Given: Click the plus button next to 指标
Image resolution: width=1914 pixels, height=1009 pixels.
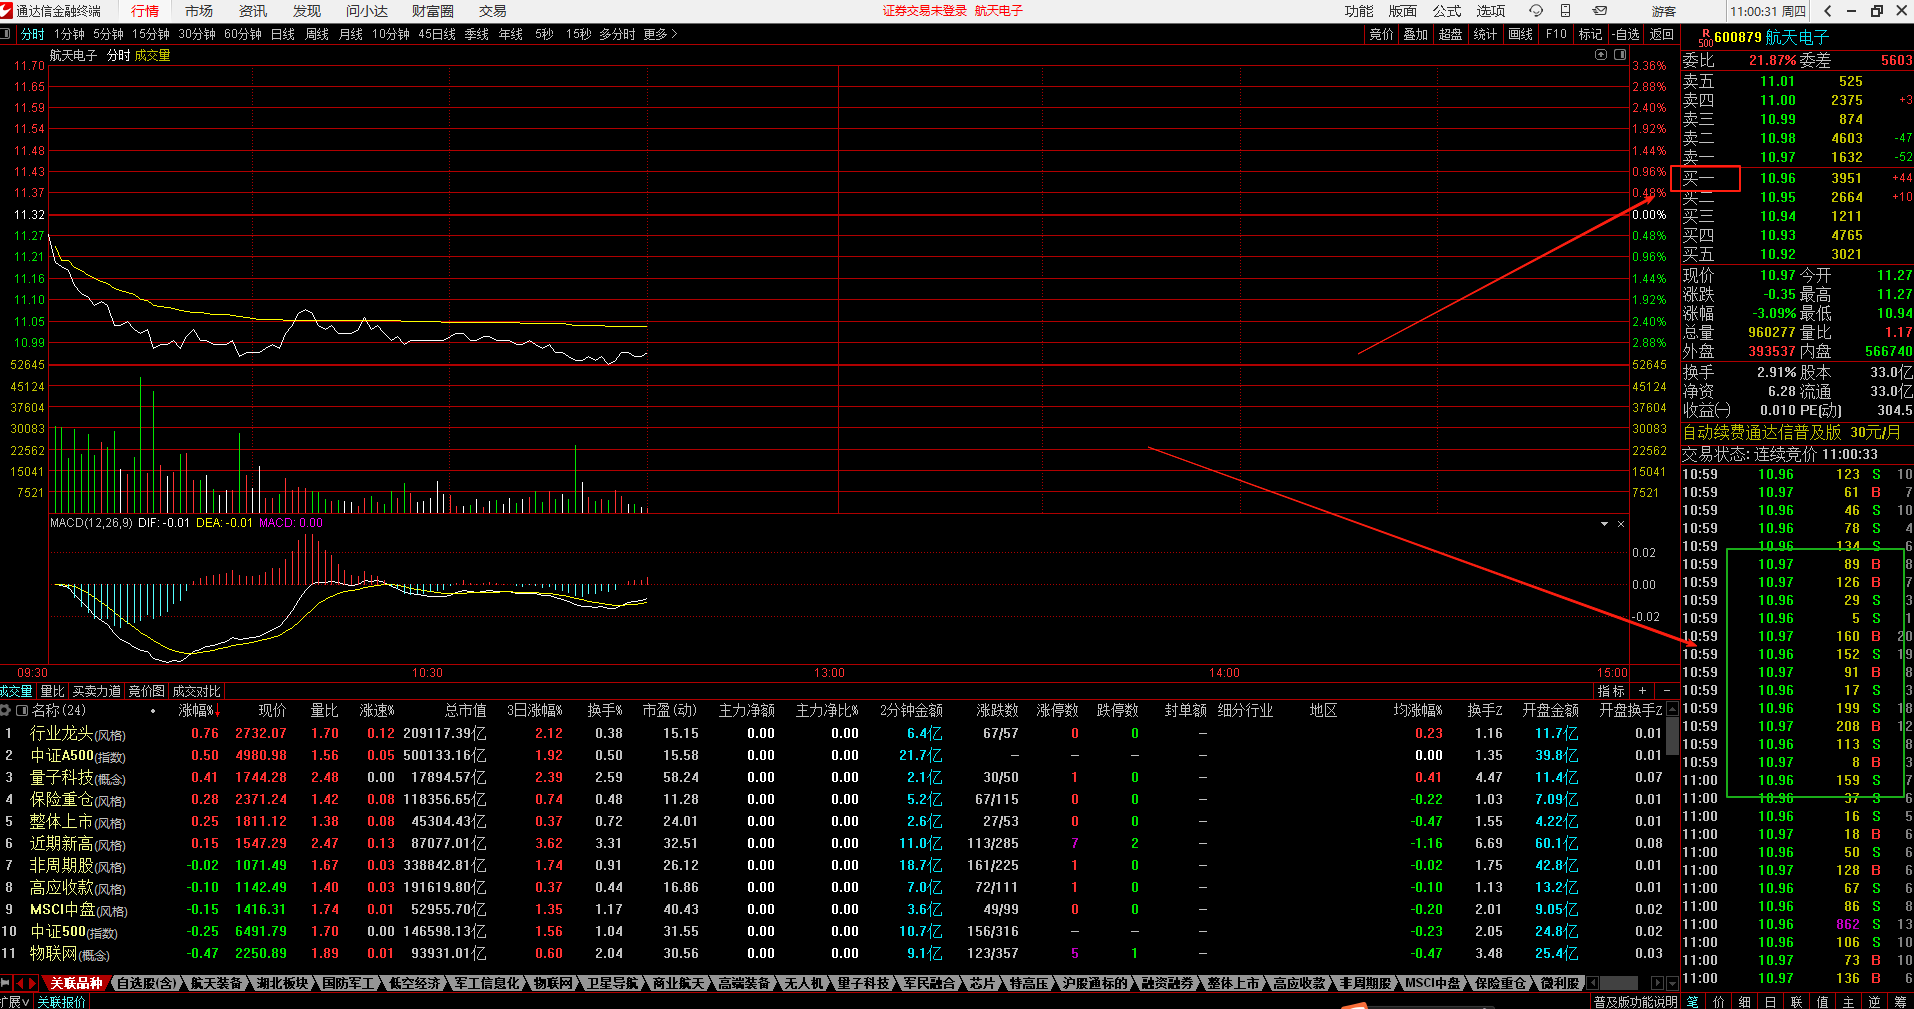Looking at the screenshot, I should pos(1642,691).
